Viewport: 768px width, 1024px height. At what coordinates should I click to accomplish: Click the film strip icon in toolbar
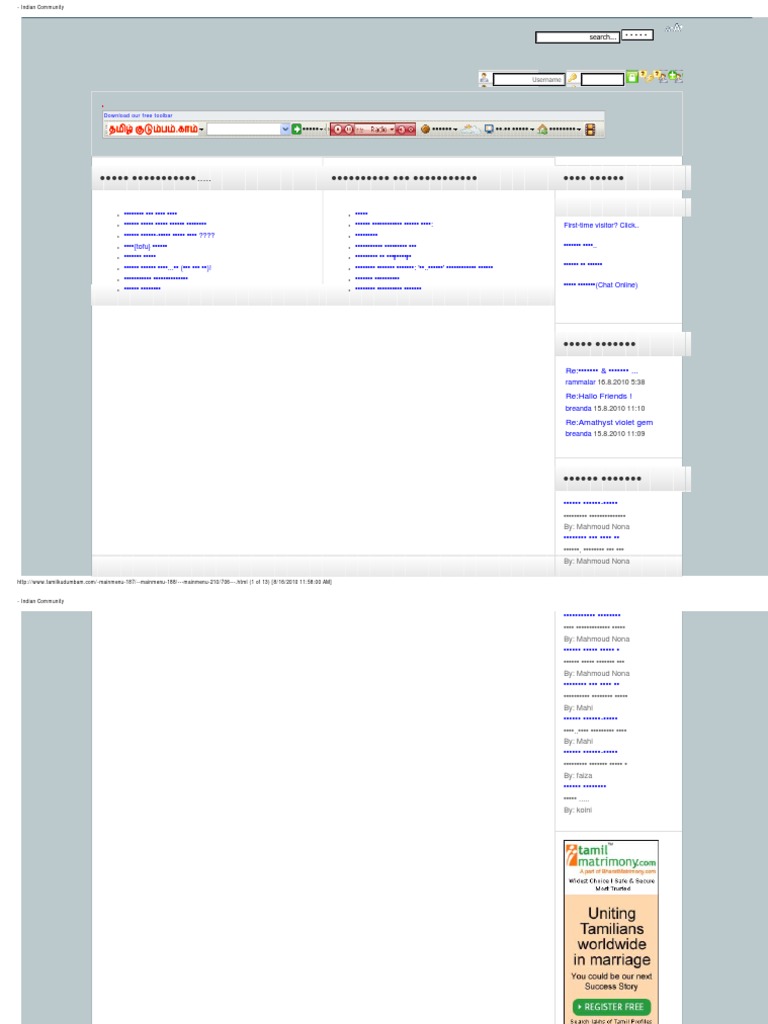tap(590, 129)
